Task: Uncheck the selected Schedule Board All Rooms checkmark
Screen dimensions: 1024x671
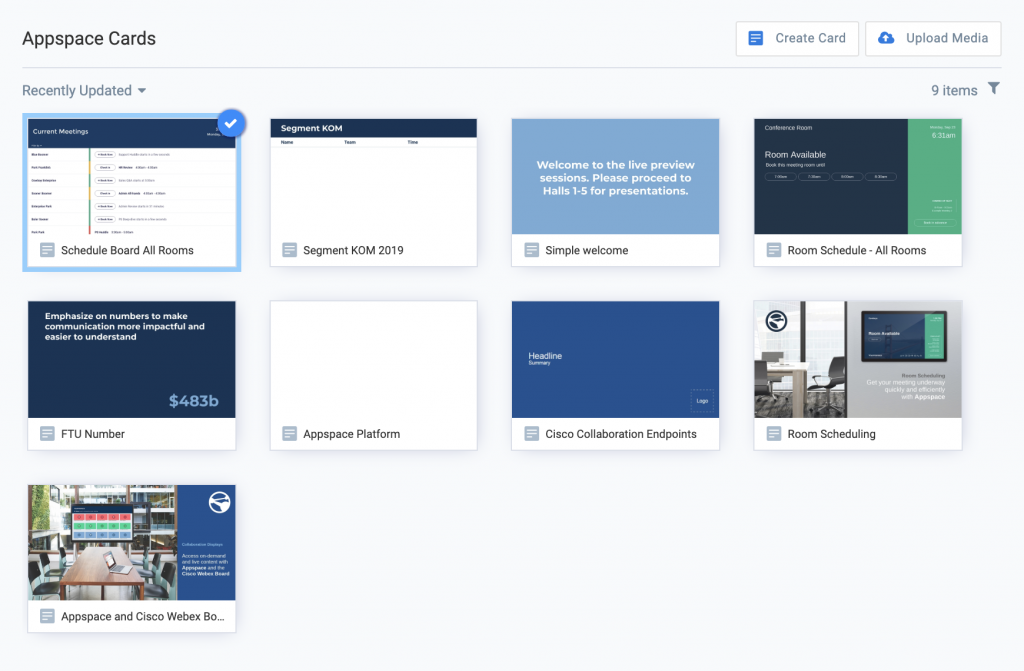Action: click(x=231, y=123)
